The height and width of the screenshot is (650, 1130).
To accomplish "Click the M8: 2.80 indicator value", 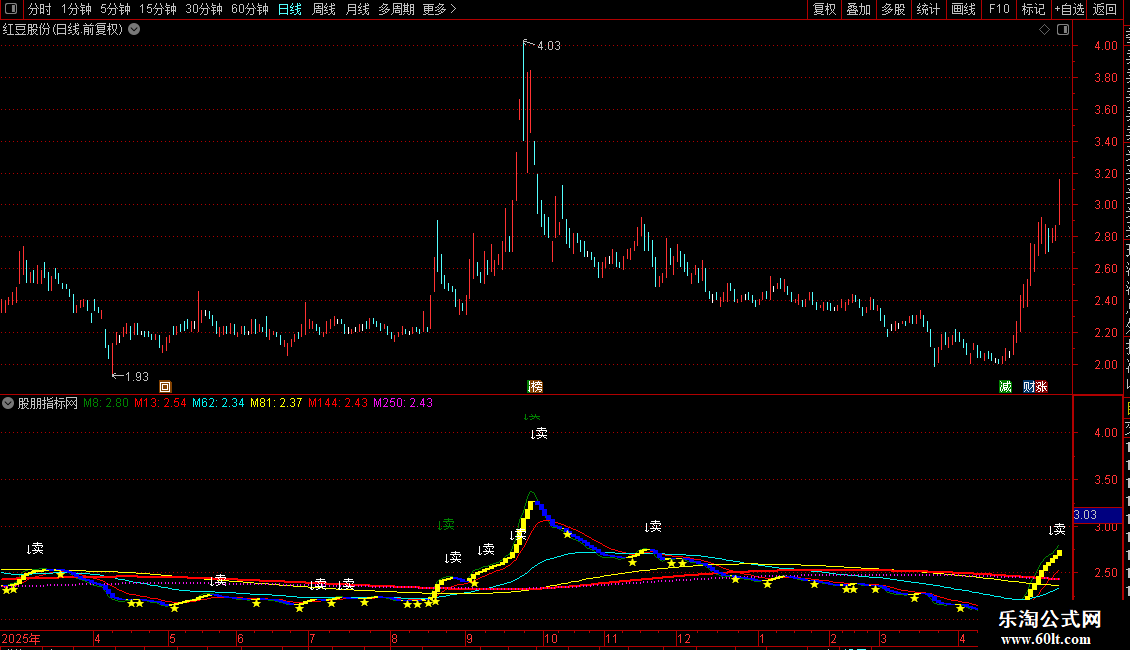I will 106,404.
